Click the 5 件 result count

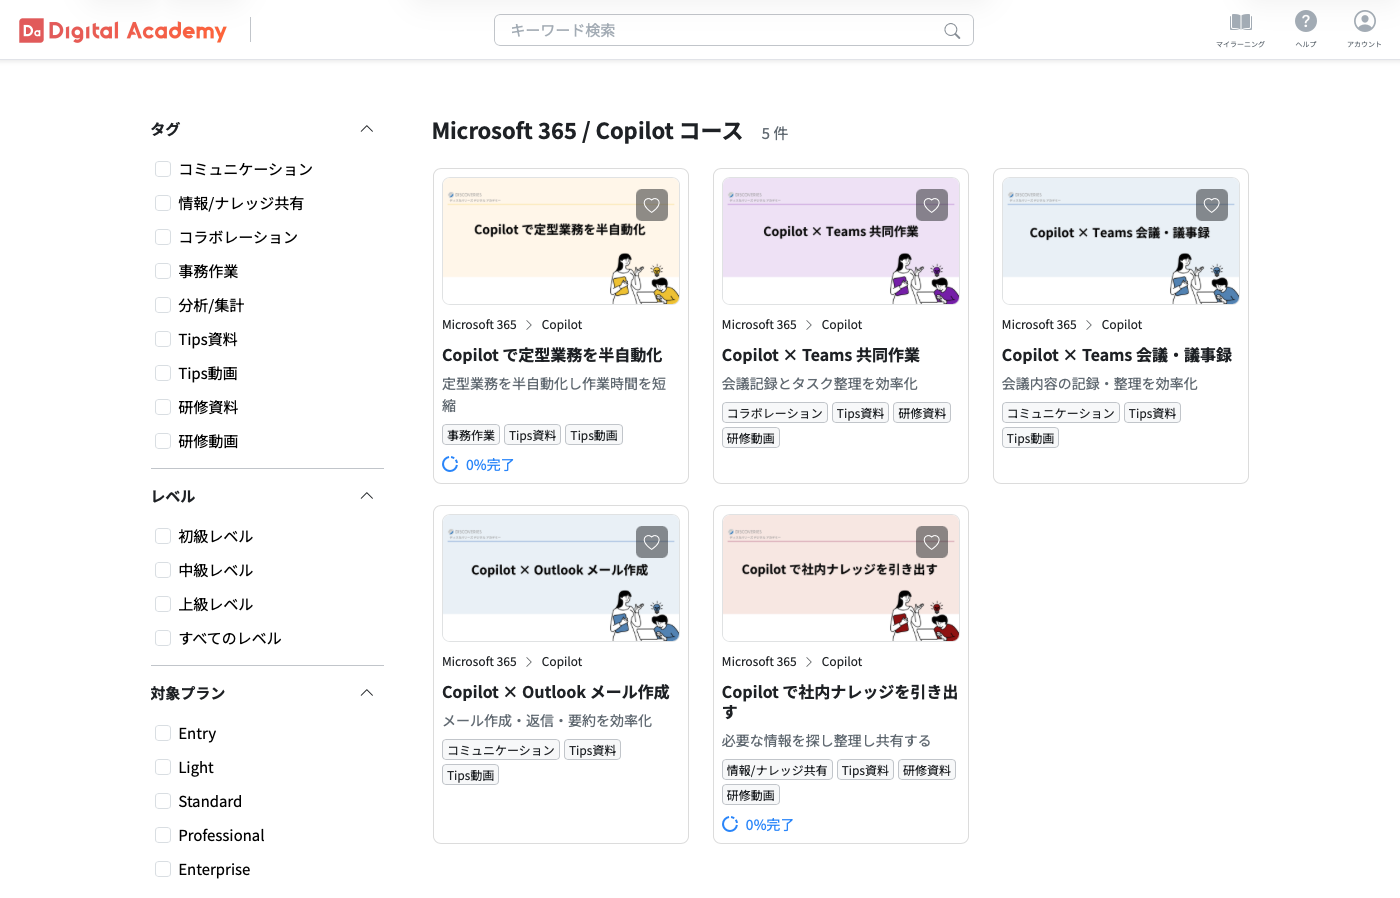[x=775, y=133]
